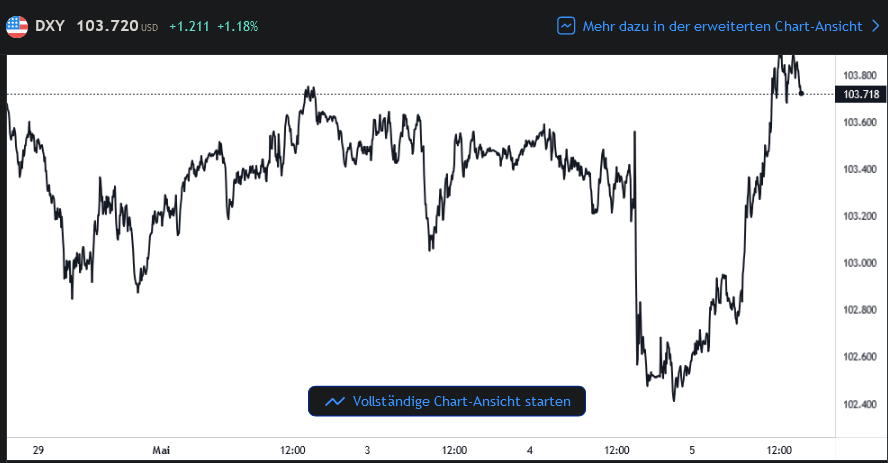Viewport: 888px width, 463px height.
Task: Click the 102.400 price axis label
Action: click(860, 404)
